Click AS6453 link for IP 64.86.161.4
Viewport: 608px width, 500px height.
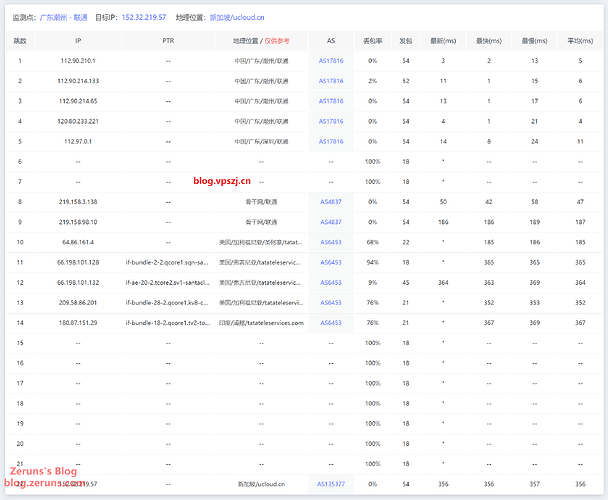coord(330,242)
